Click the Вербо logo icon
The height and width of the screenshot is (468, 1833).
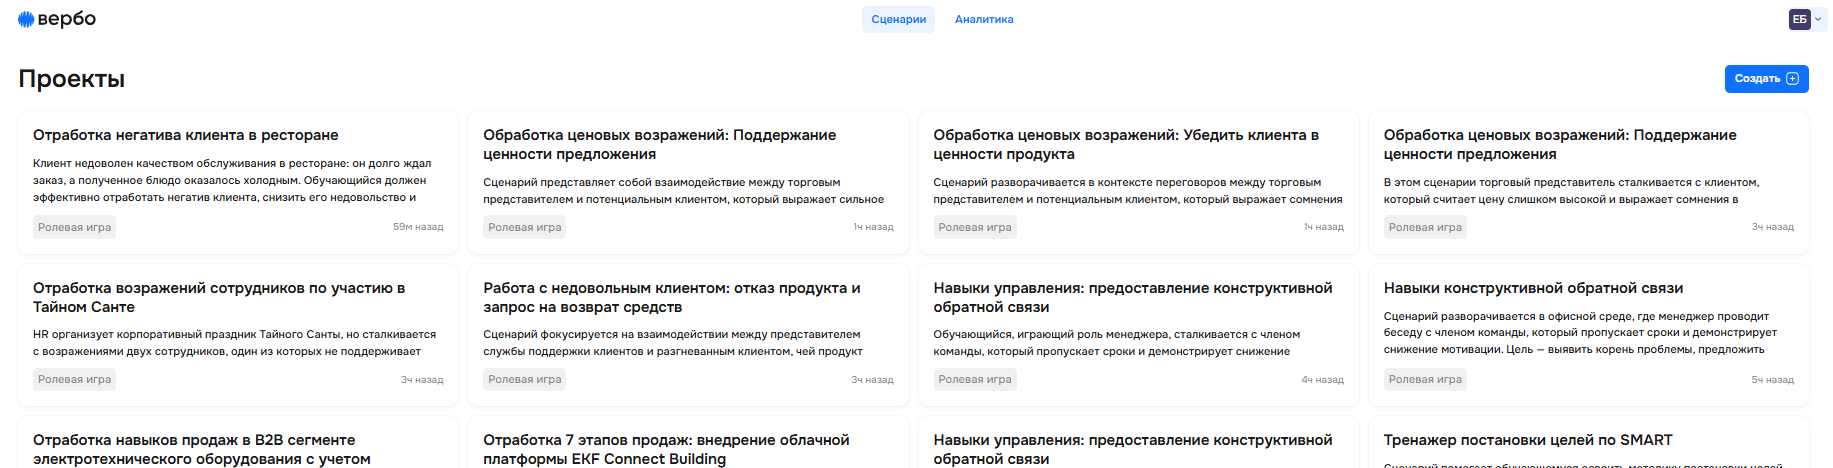[x=26, y=19]
